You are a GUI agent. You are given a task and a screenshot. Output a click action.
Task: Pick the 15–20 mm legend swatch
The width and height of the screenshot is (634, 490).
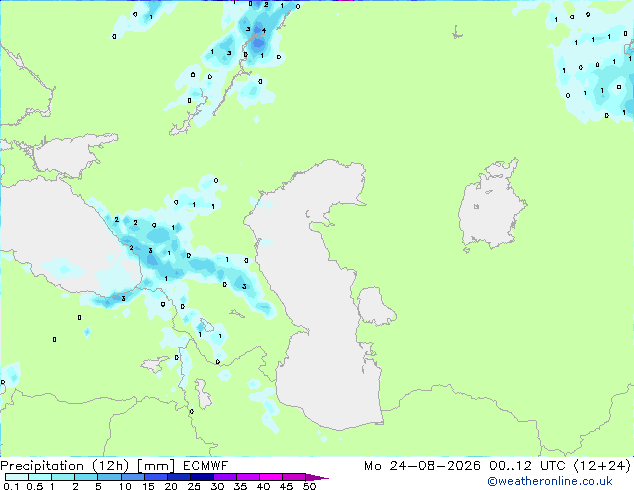(156, 477)
